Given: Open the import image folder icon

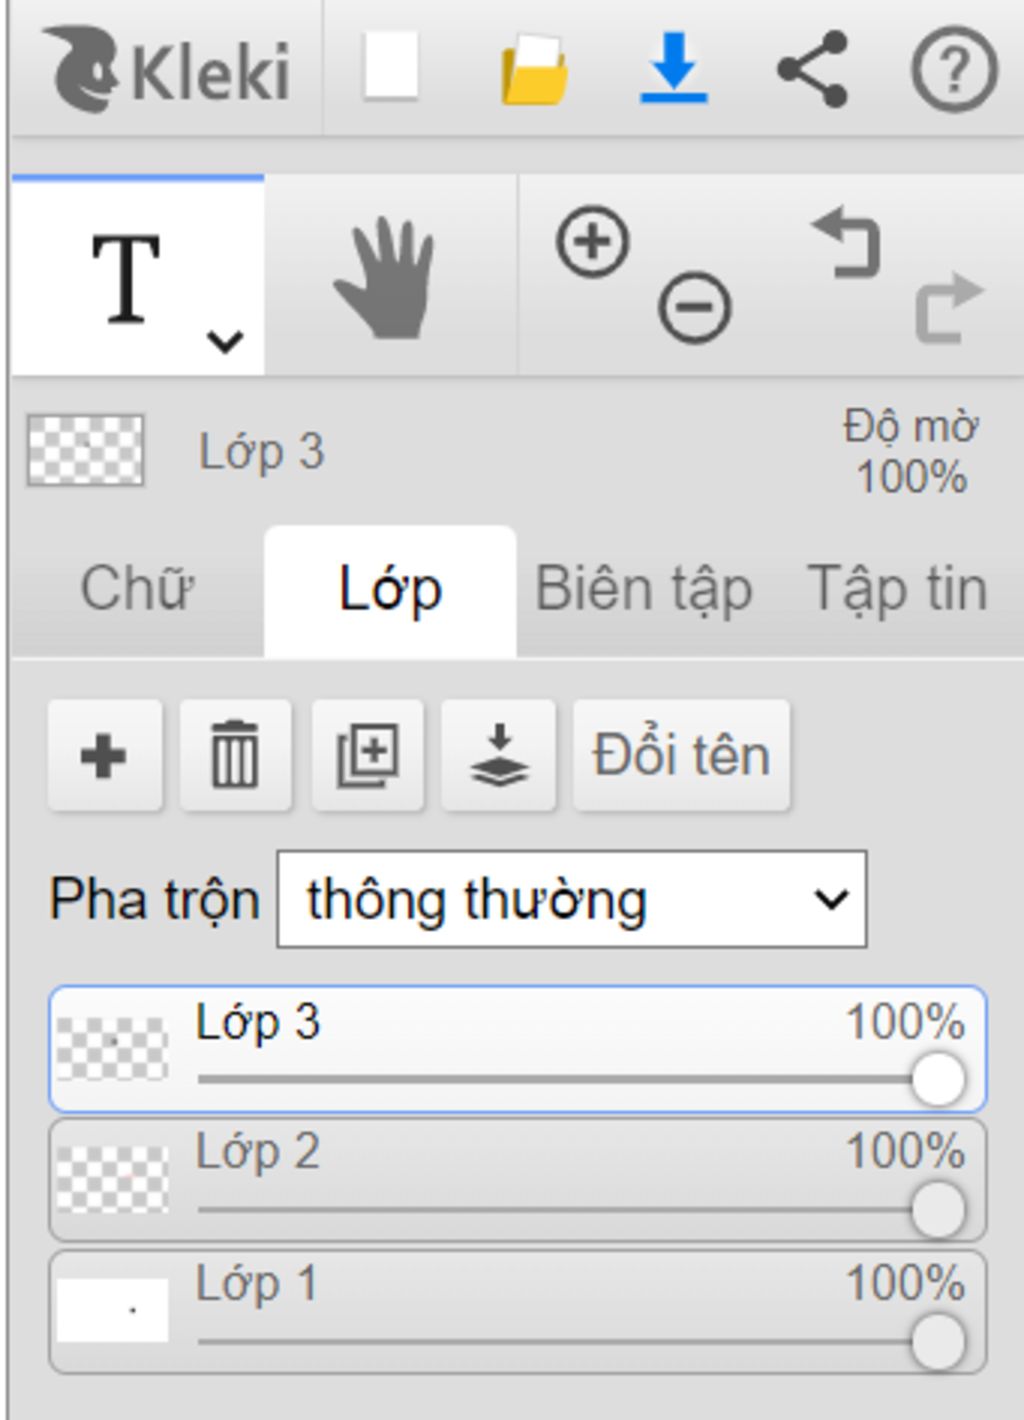Looking at the screenshot, I should (534, 69).
